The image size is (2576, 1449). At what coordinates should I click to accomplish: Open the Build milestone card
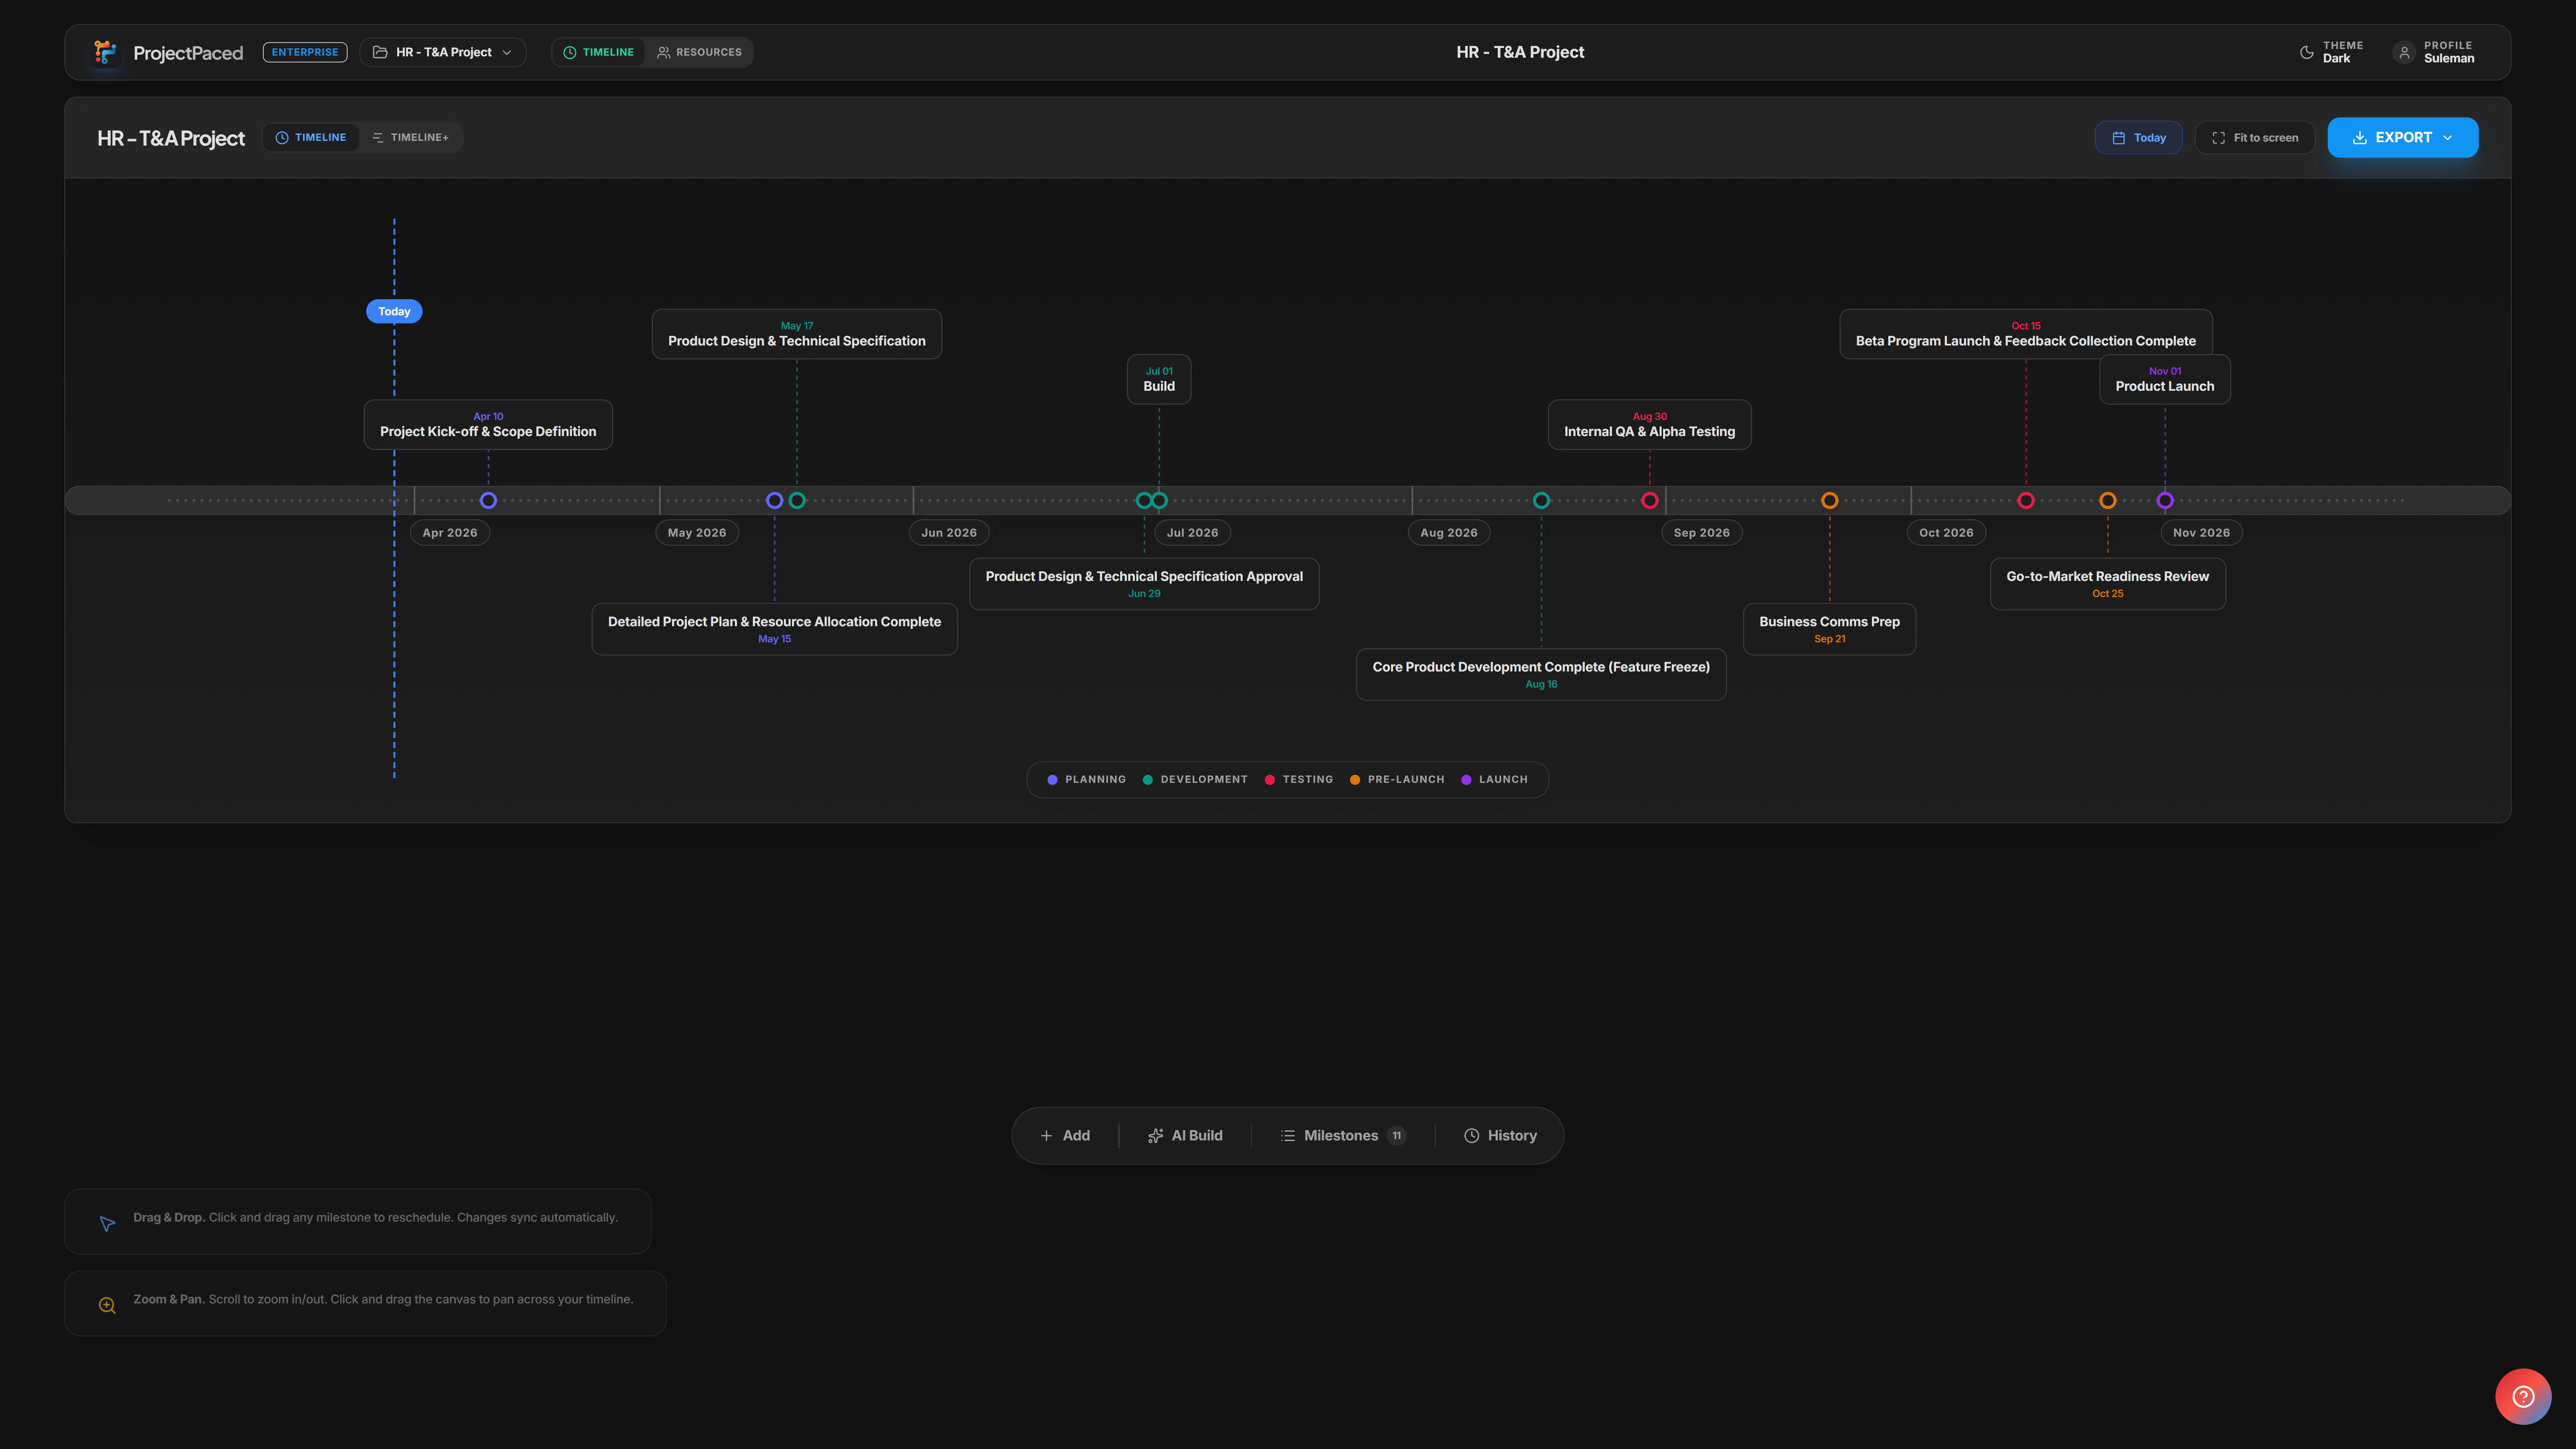coord(1159,379)
